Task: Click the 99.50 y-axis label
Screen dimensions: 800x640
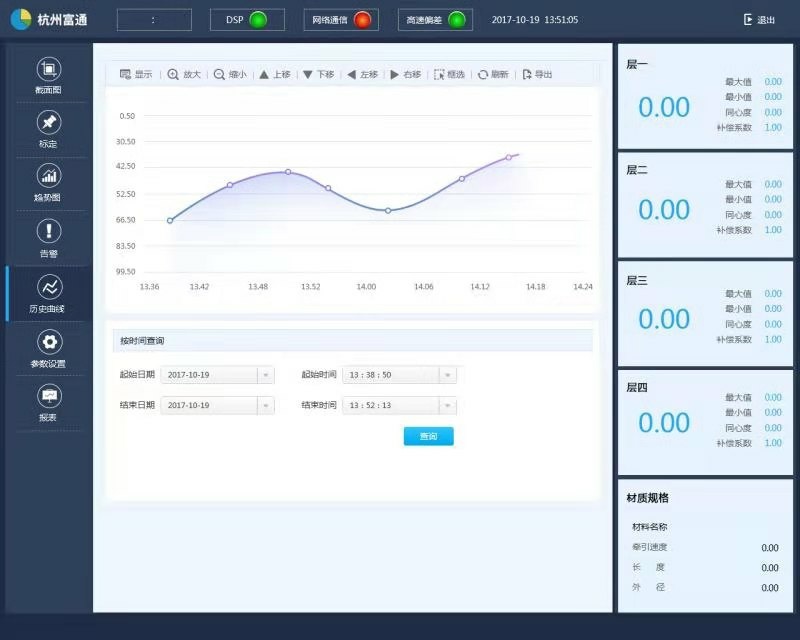Action: 126,272
